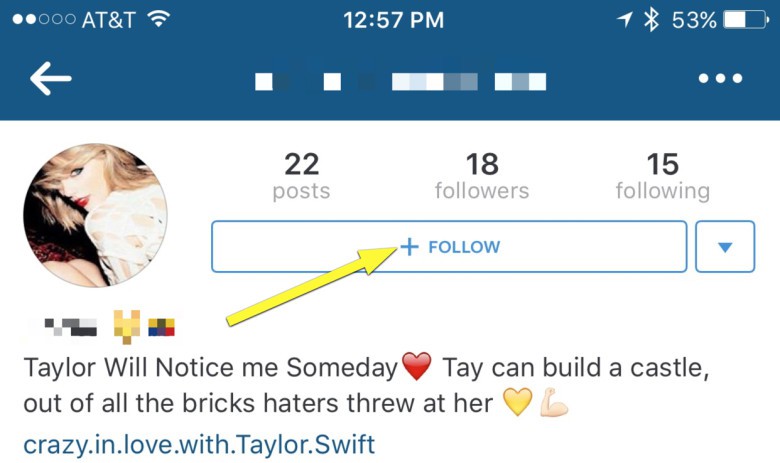This screenshot has width=780, height=463.
Task: Tap the location services arrow icon
Action: (x=625, y=20)
